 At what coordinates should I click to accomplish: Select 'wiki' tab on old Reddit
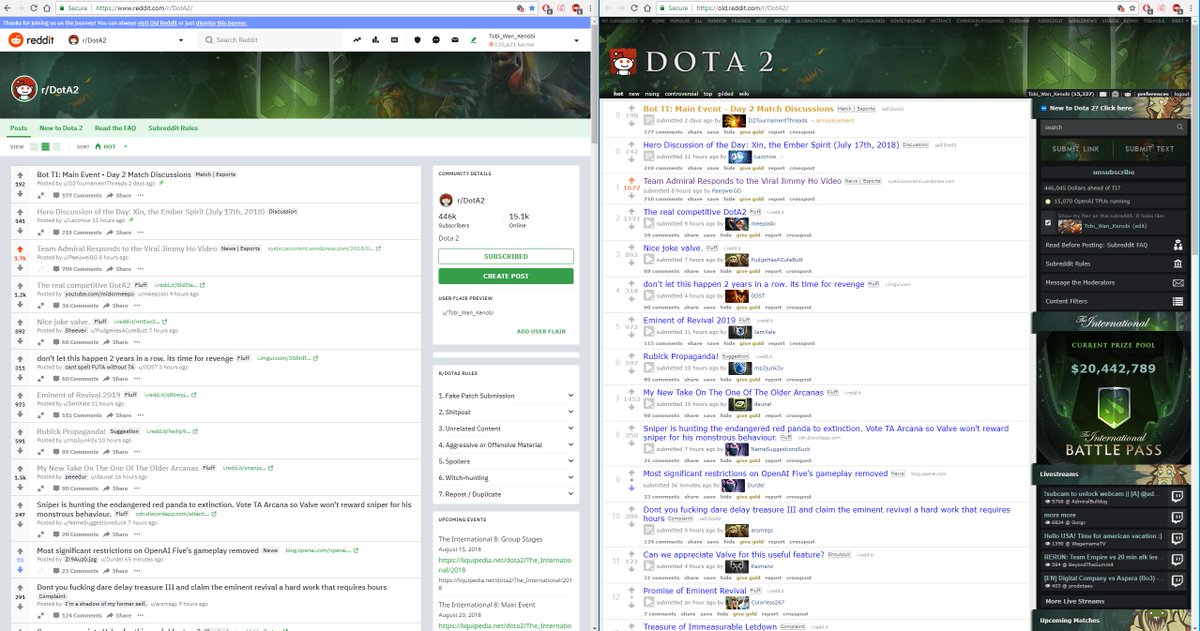point(744,93)
